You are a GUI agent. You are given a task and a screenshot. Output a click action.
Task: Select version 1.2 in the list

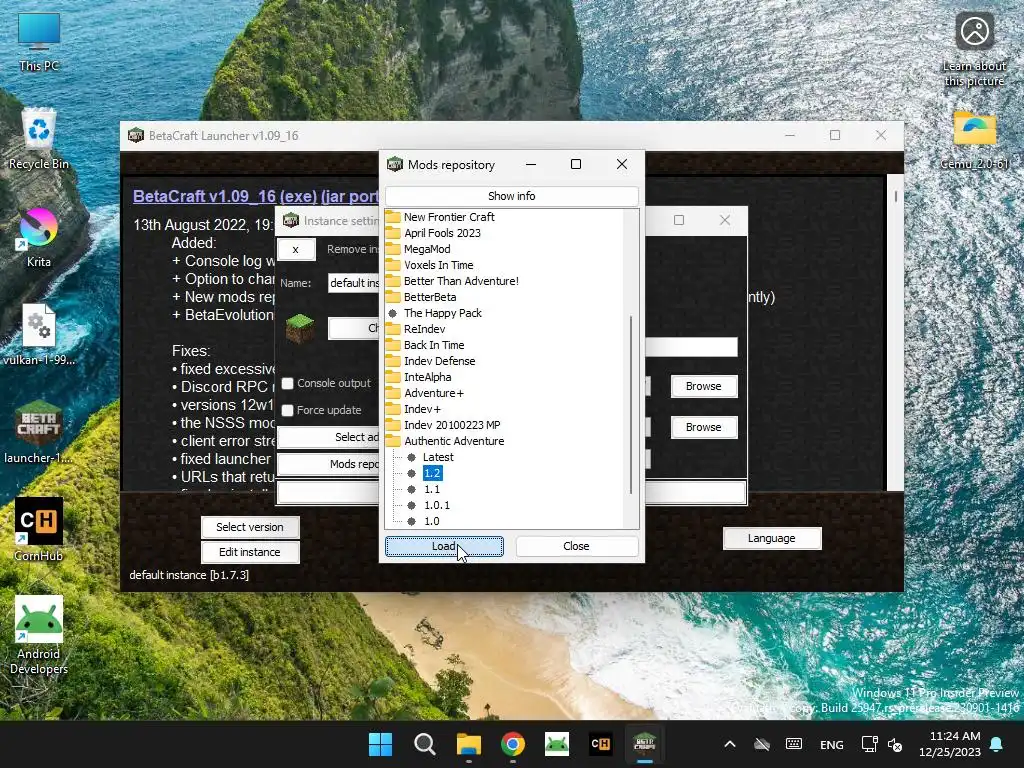tap(432, 473)
